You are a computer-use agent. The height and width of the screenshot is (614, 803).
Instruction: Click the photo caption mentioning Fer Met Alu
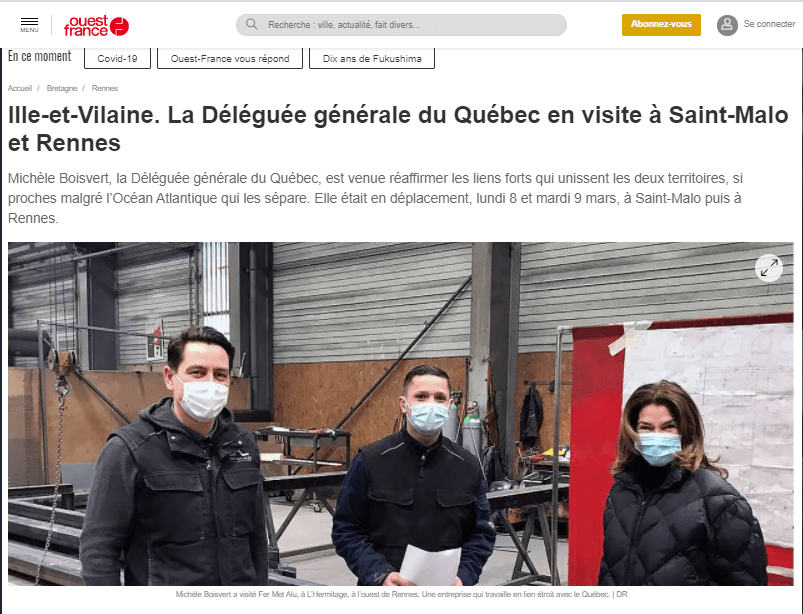[x=392, y=595]
